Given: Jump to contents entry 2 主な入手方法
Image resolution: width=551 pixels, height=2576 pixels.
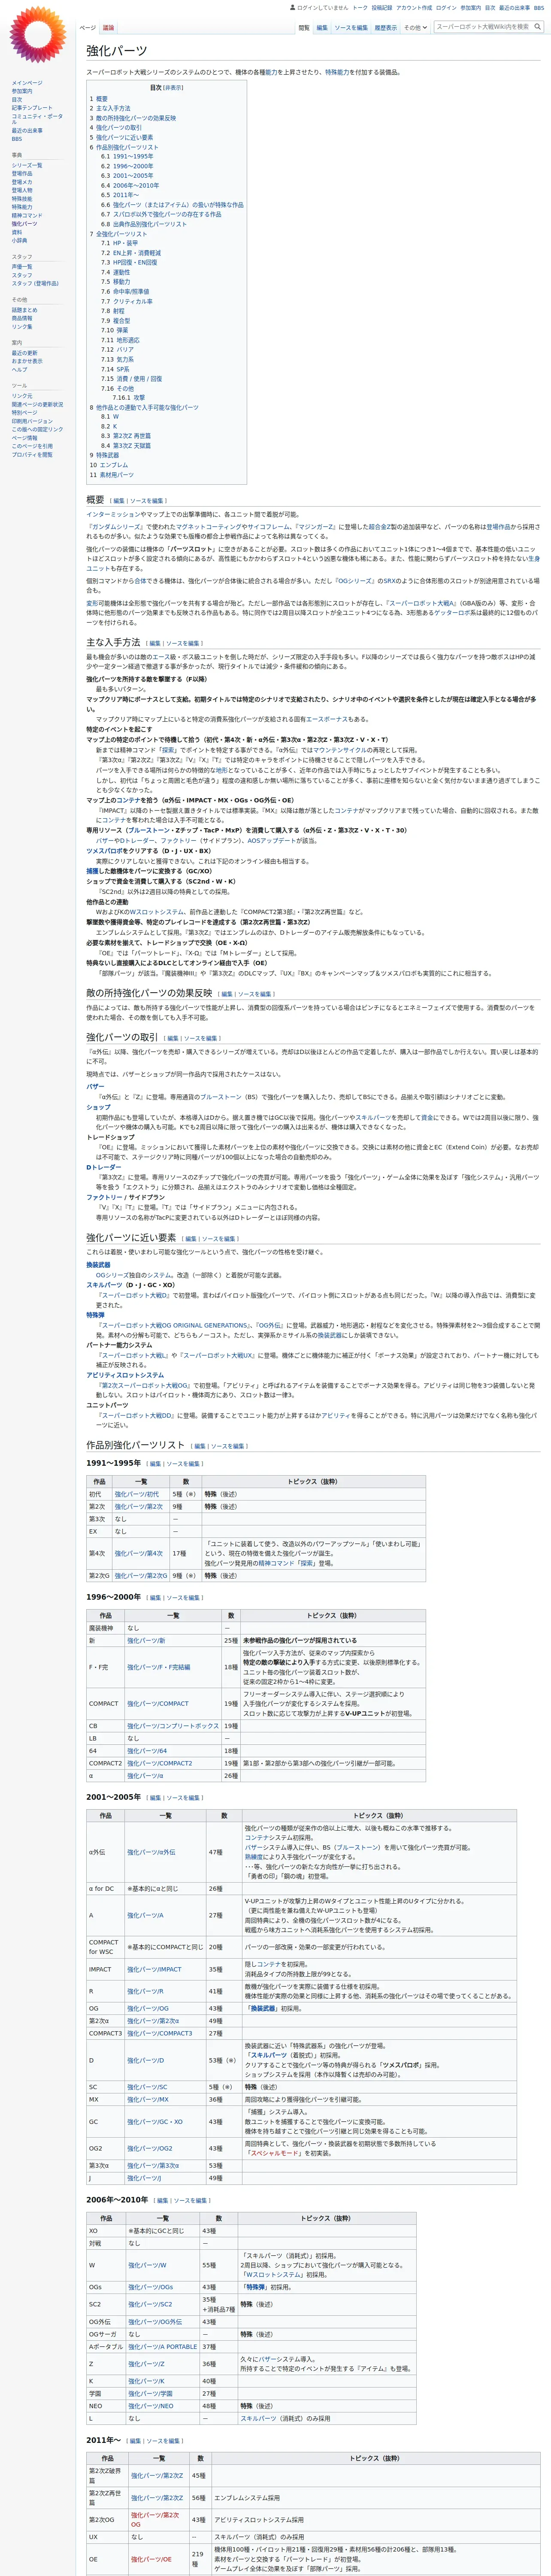Looking at the screenshot, I should pyautogui.click(x=110, y=109).
